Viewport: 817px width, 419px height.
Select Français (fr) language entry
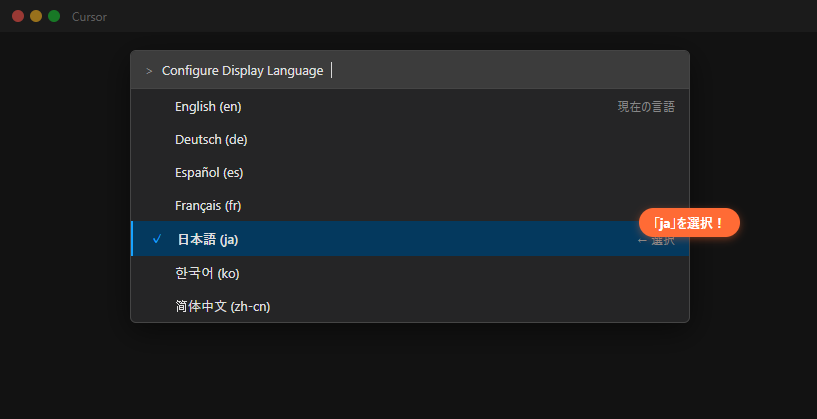pyautogui.click(x=208, y=205)
